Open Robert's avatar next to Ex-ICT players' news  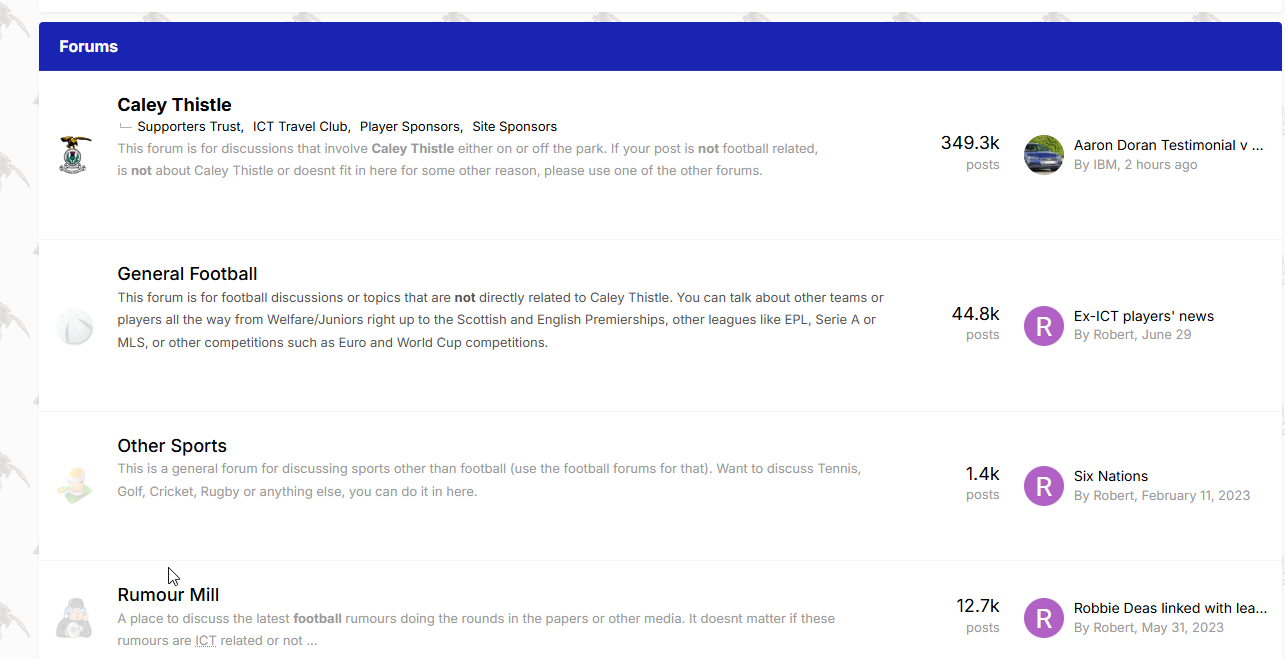1044,326
